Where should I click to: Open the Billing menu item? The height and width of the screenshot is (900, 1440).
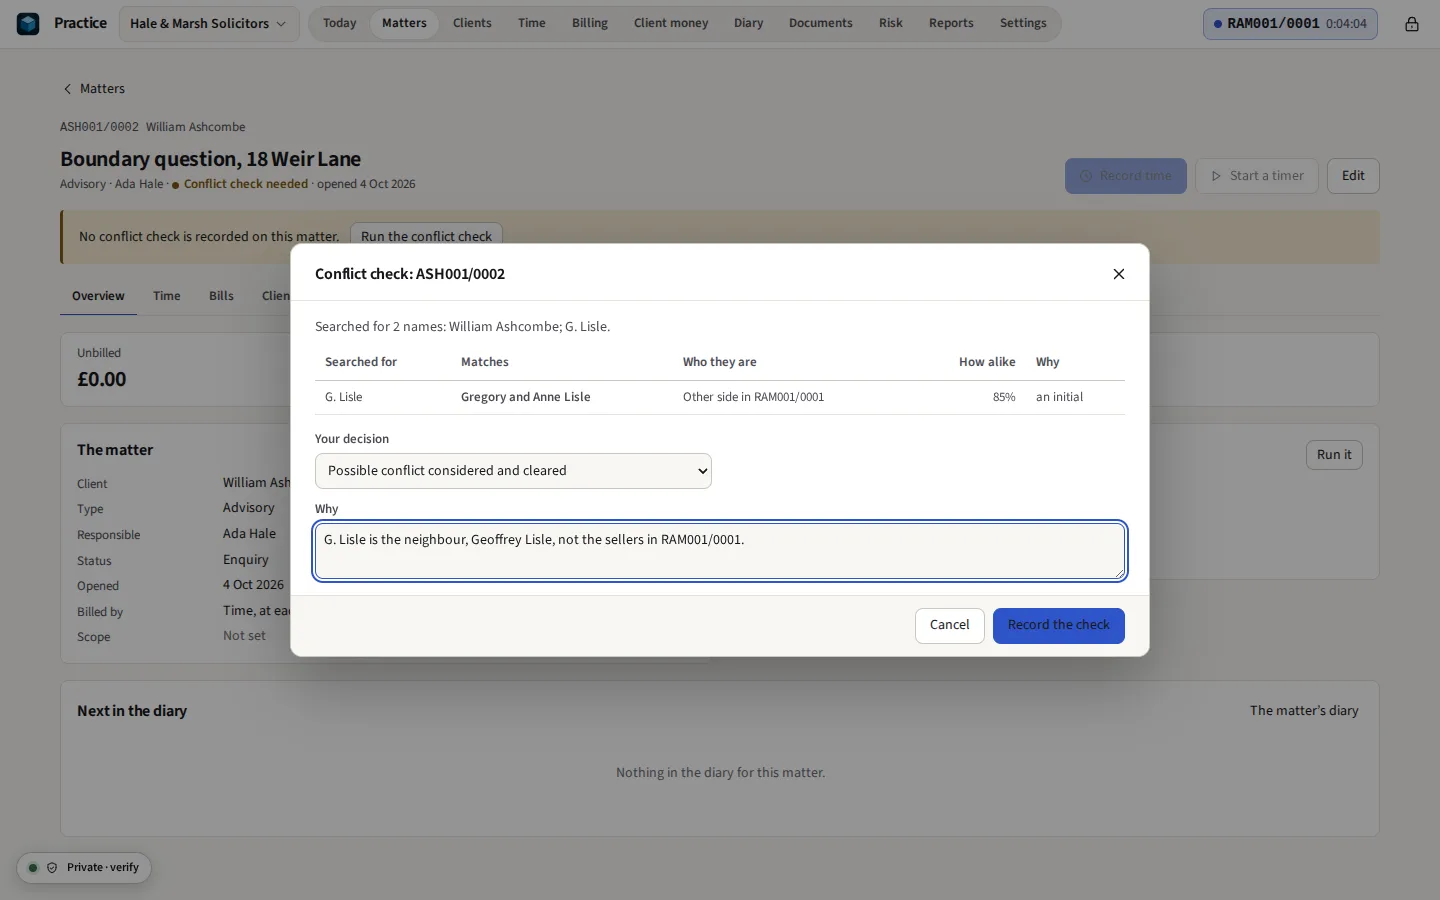click(x=590, y=23)
